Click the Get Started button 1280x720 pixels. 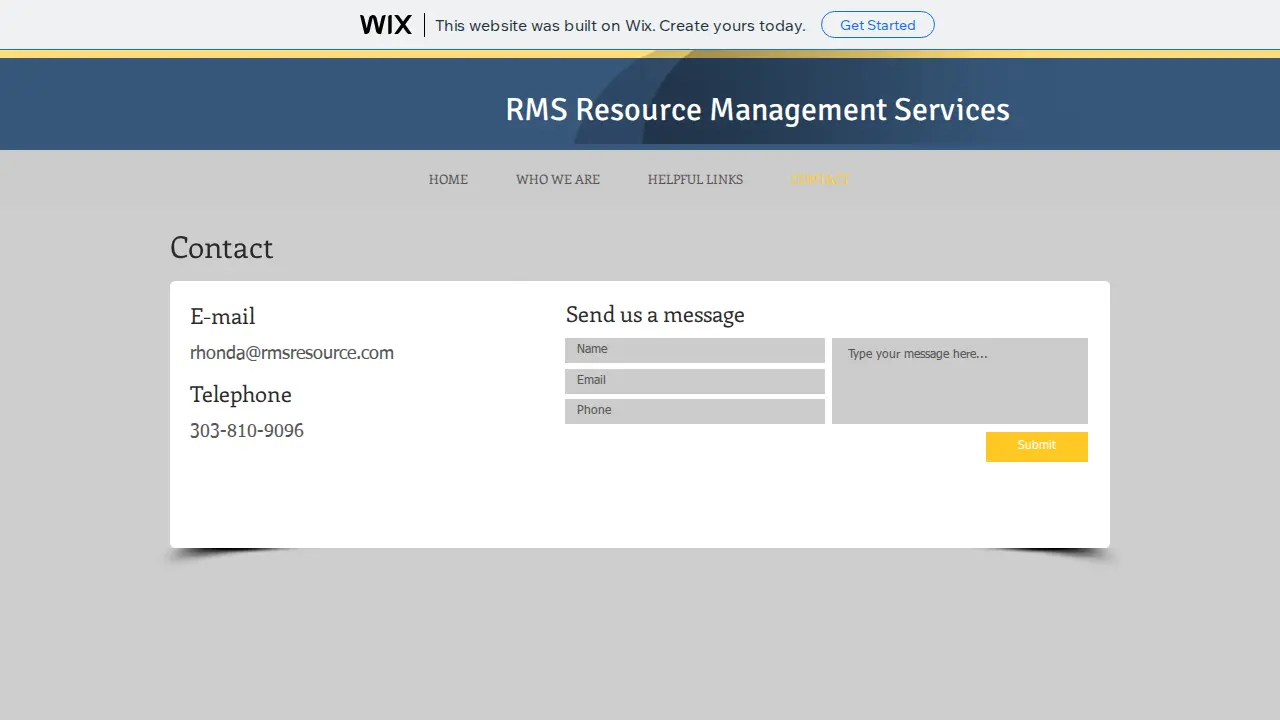click(878, 25)
